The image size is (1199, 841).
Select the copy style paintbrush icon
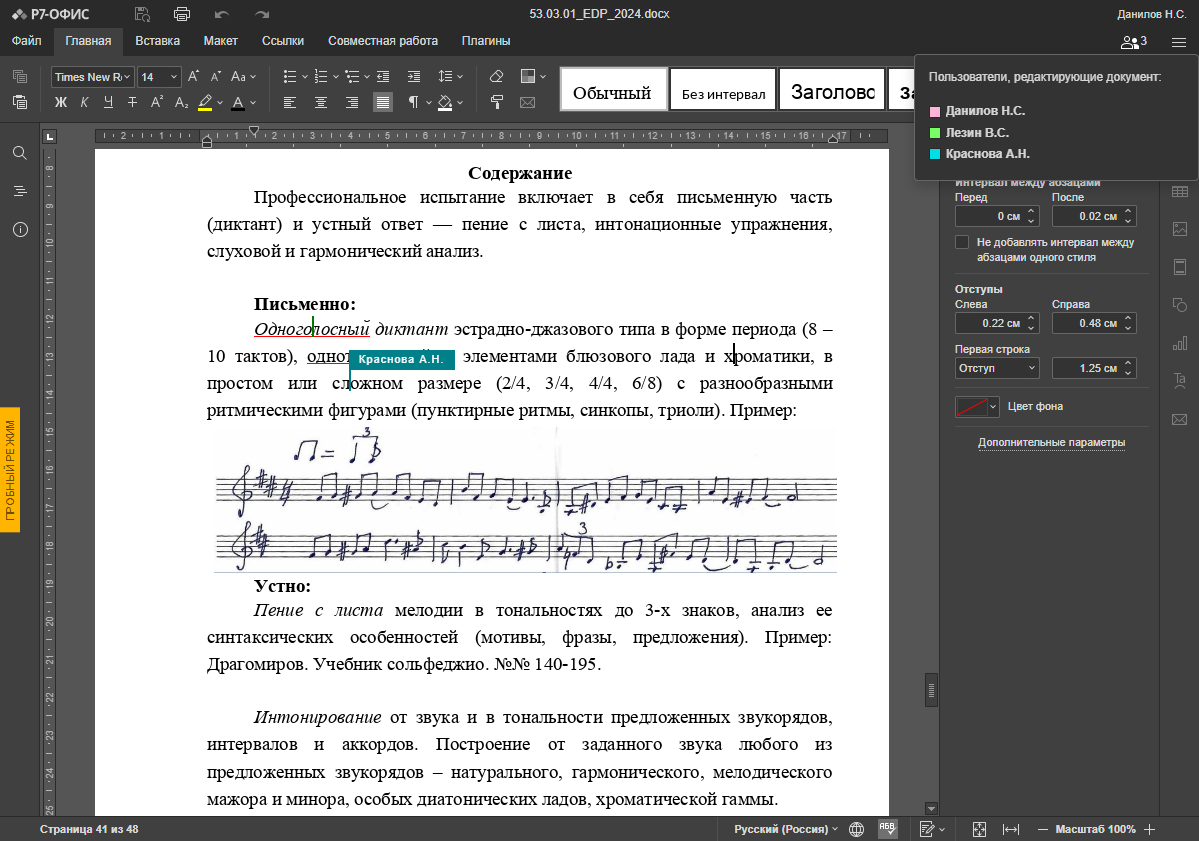point(496,102)
